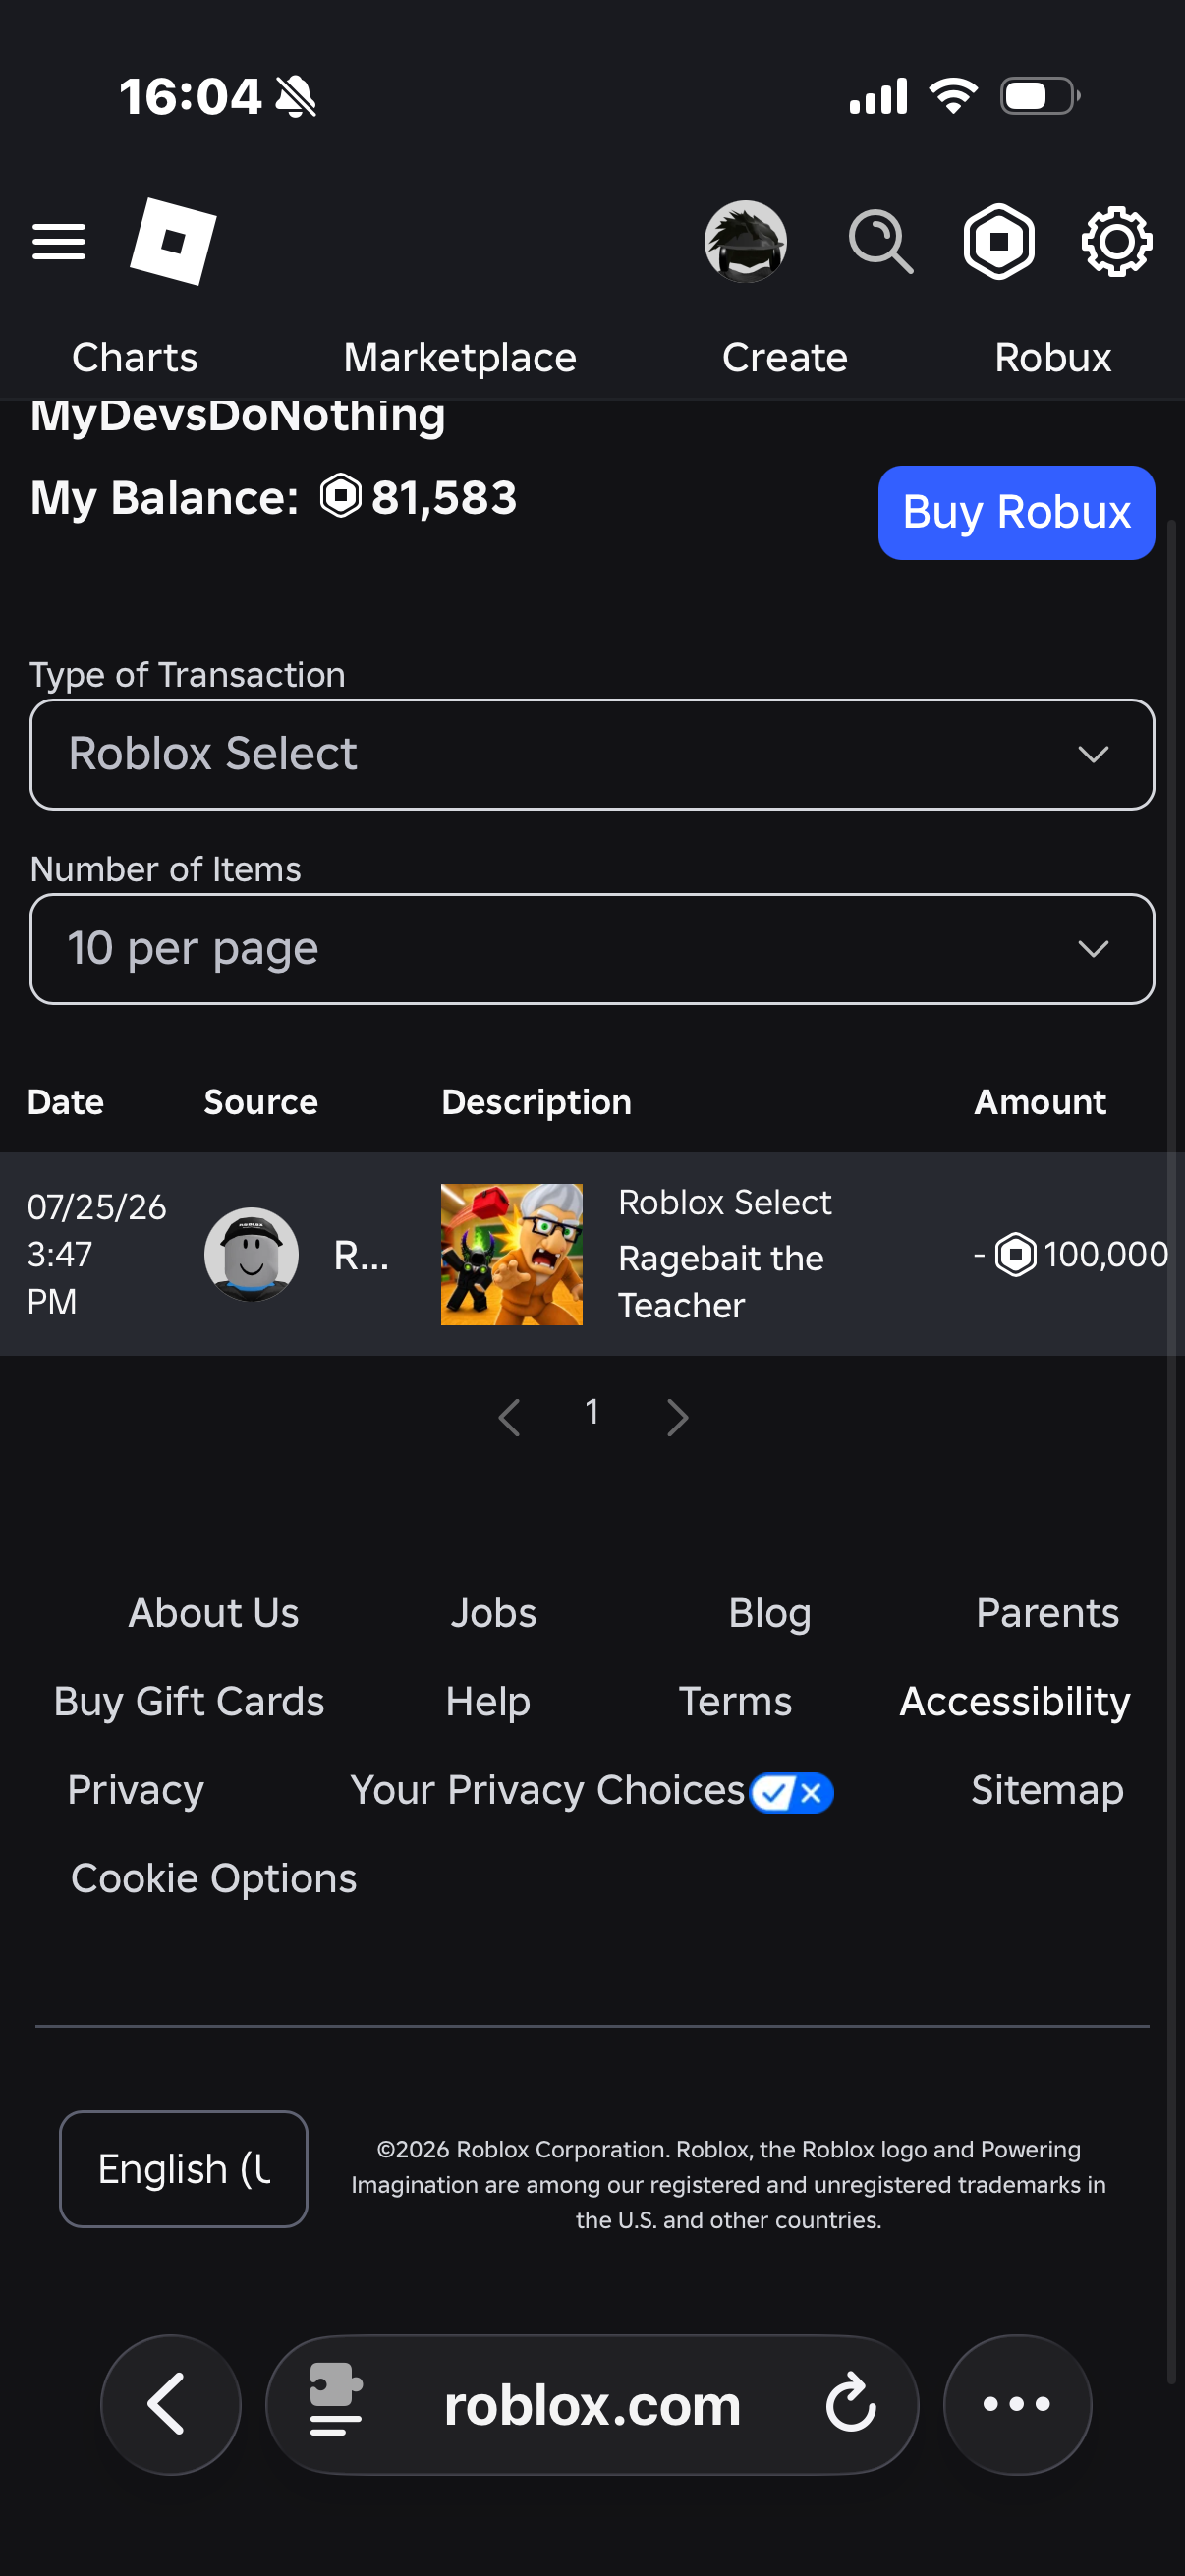The width and height of the screenshot is (1185, 2576).
Task: Open settings gear icon
Action: [x=1116, y=242]
